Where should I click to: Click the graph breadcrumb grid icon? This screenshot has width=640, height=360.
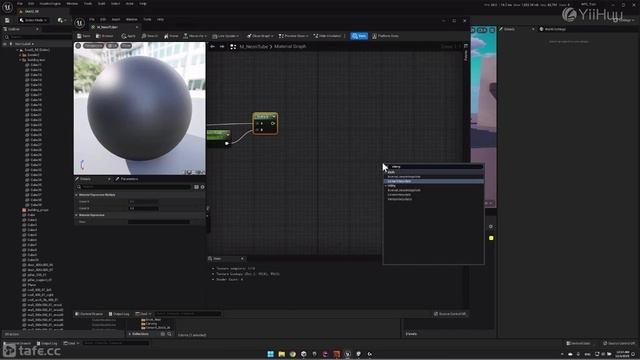[x=233, y=47]
